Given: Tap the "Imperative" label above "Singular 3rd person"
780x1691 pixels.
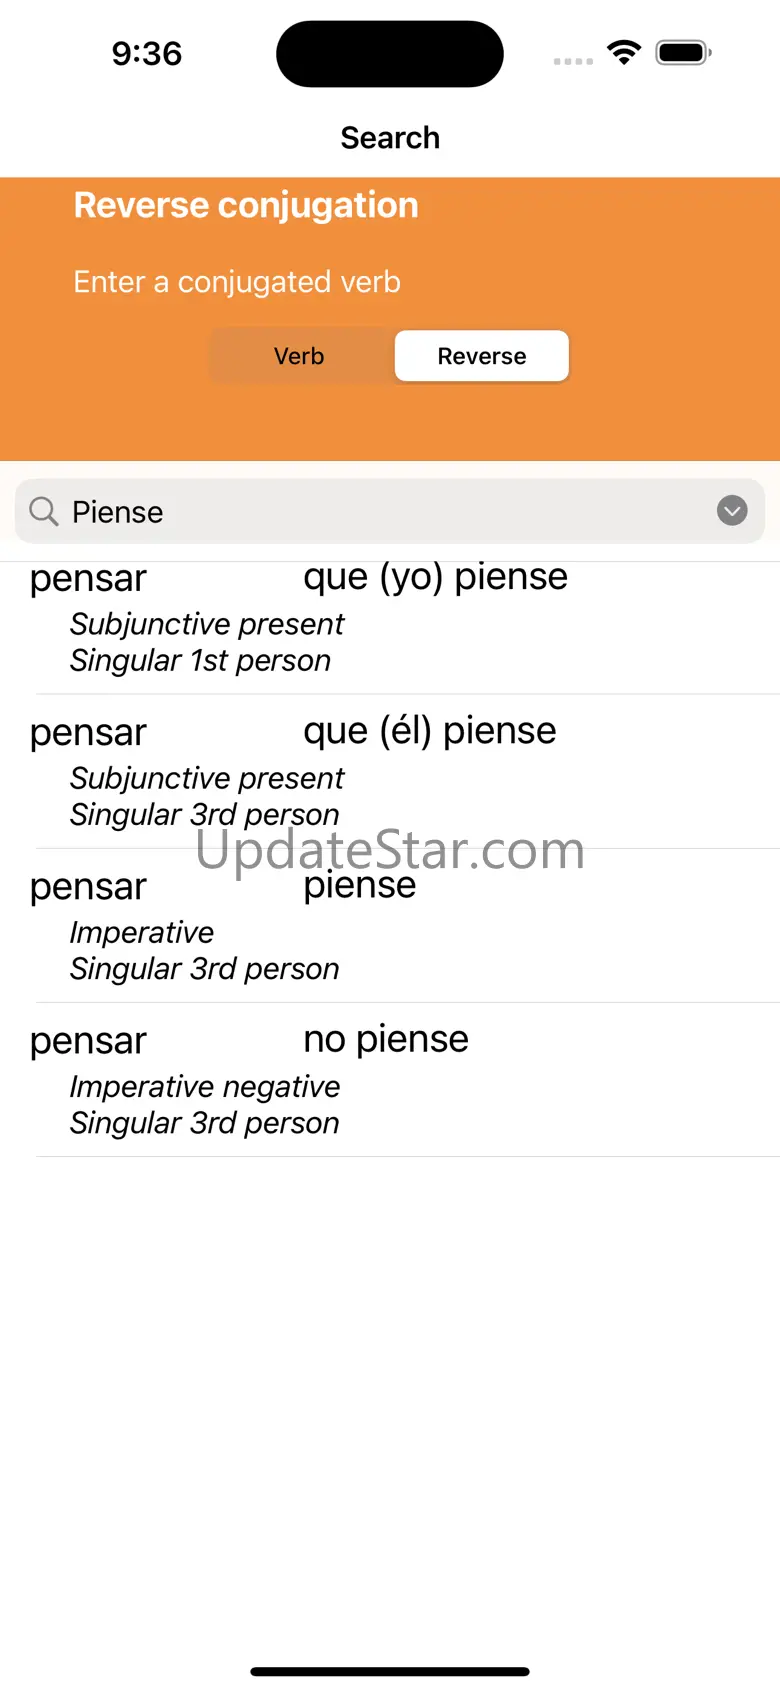Looking at the screenshot, I should click(142, 932).
